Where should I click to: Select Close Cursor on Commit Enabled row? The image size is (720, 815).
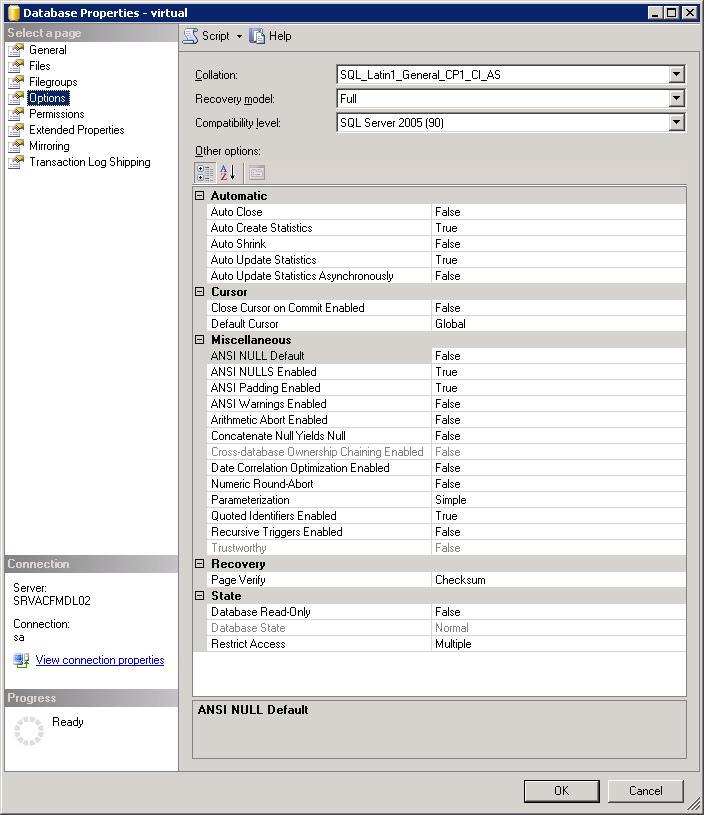click(x=447, y=308)
